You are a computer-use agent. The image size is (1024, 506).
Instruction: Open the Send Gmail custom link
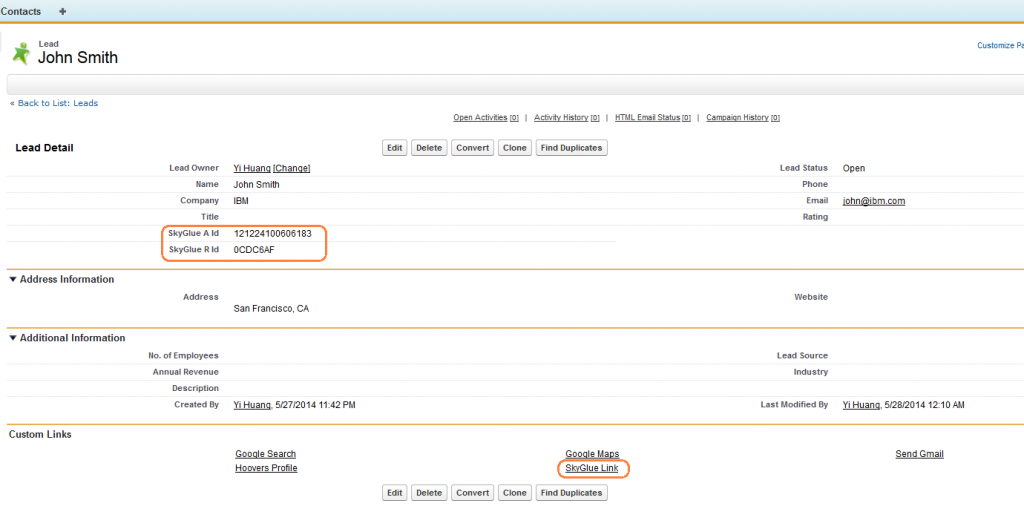point(920,454)
